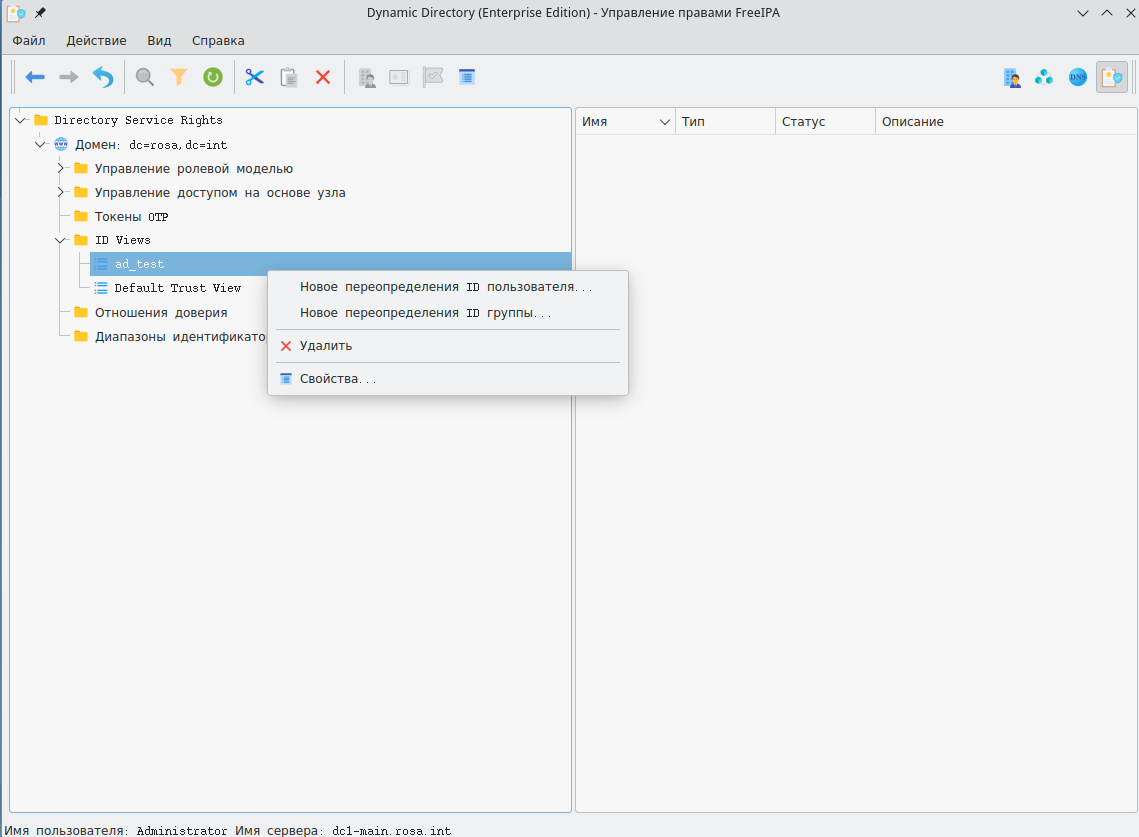
Task: Open the Действие menu in menu bar
Action: tap(96, 41)
